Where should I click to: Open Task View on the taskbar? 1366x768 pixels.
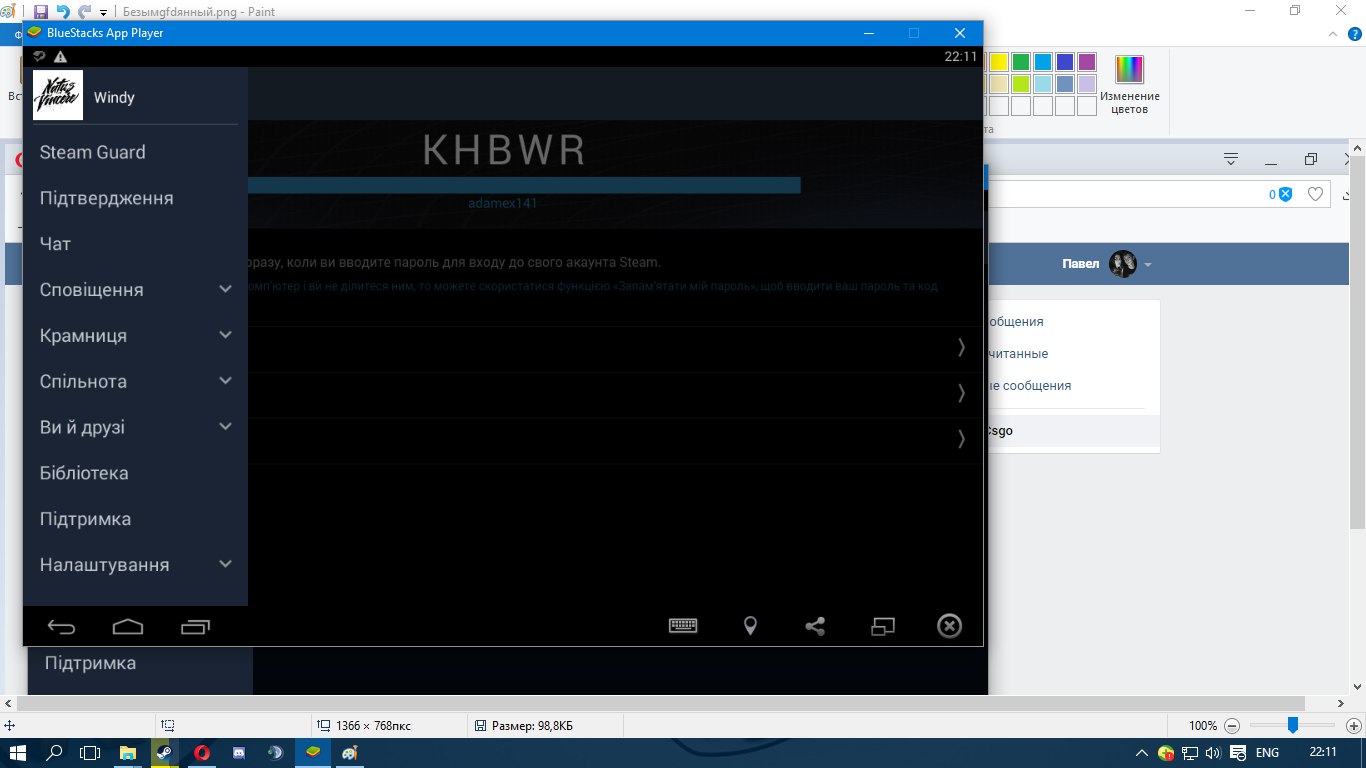coord(90,753)
